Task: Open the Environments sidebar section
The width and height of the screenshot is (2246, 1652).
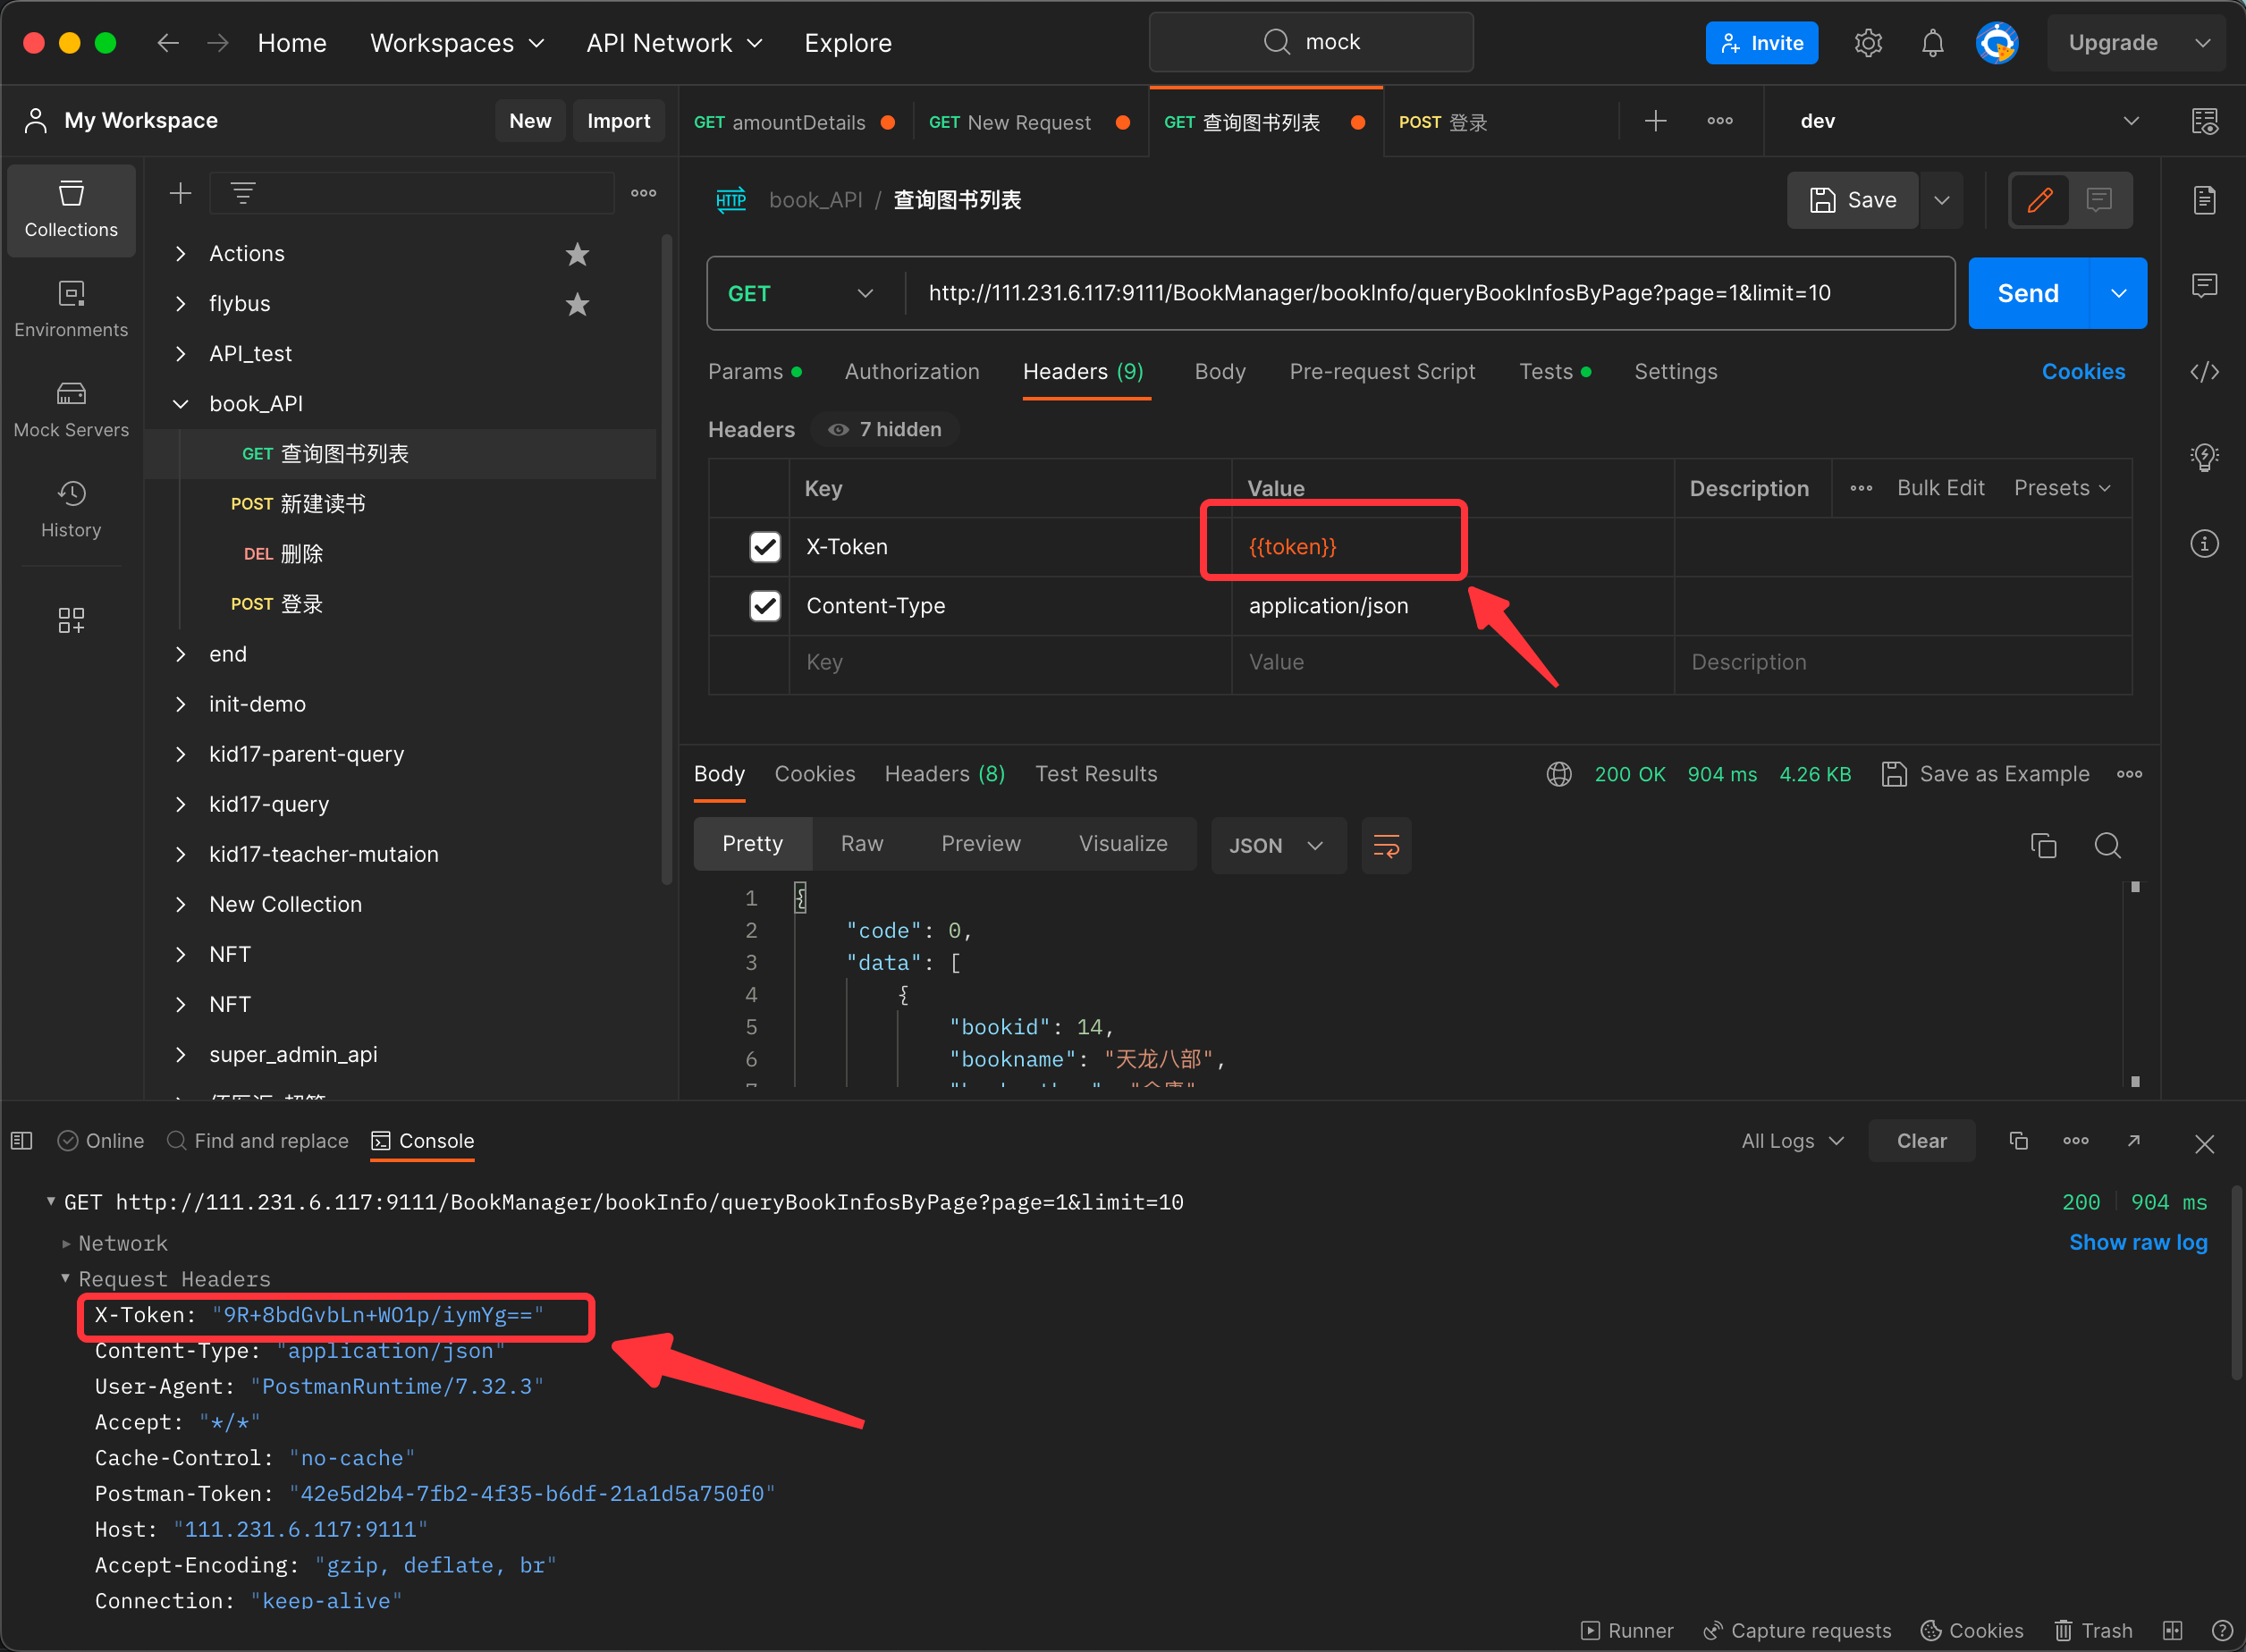Action: (x=71, y=309)
